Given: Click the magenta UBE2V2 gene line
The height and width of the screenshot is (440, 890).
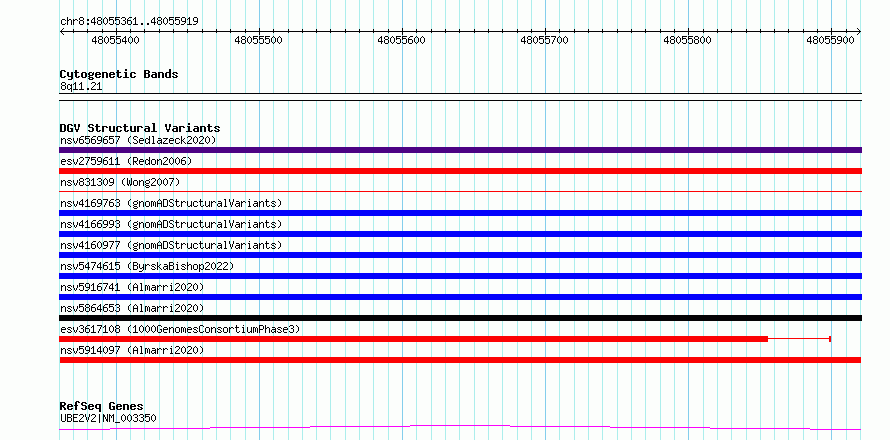Looking at the screenshot, I should click(x=460, y=427).
